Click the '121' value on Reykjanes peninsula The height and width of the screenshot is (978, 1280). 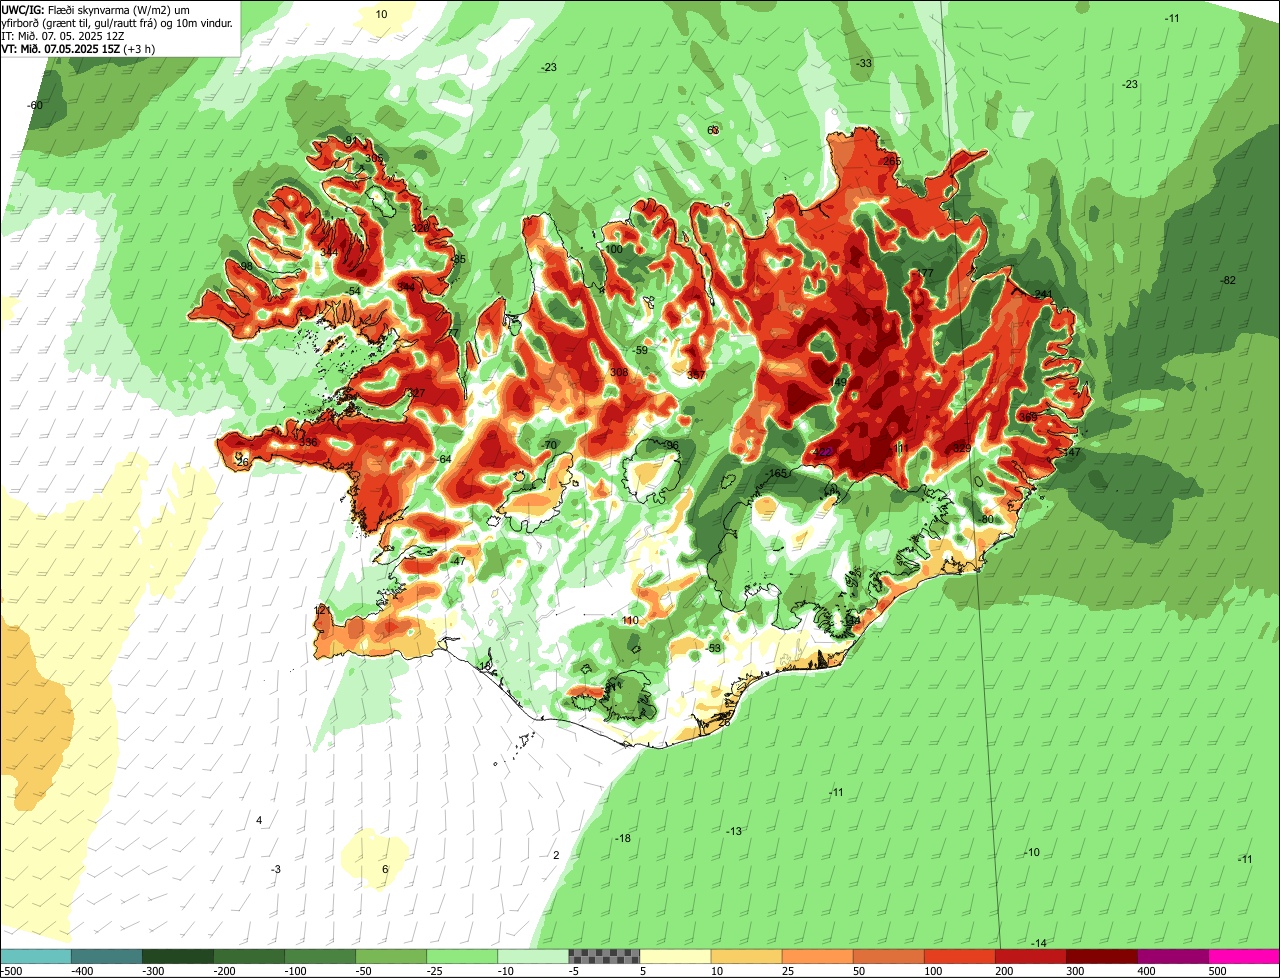[322, 610]
